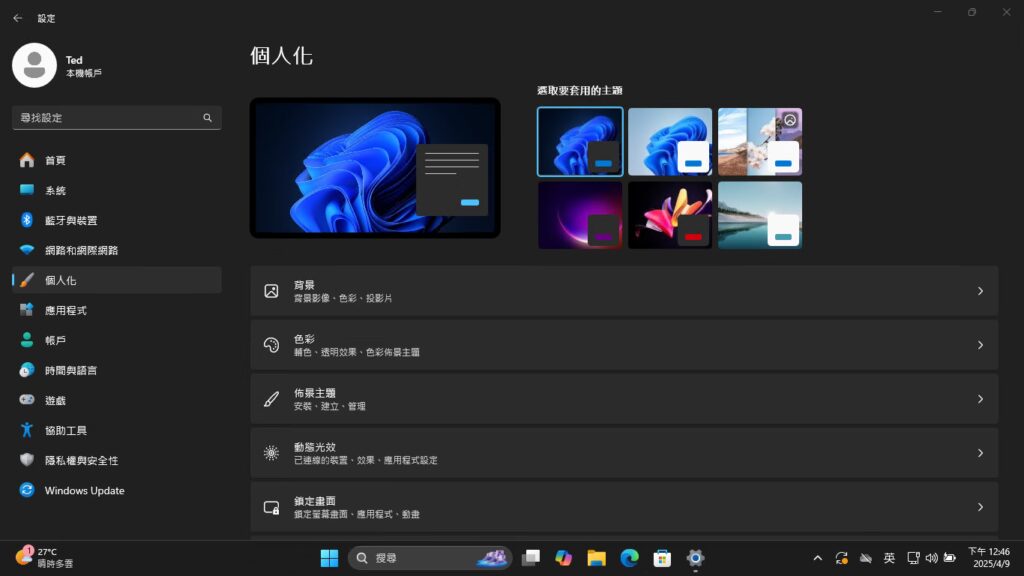Open 隱私權與安全性 (Privacy & security) settings

tap(85, 460)
